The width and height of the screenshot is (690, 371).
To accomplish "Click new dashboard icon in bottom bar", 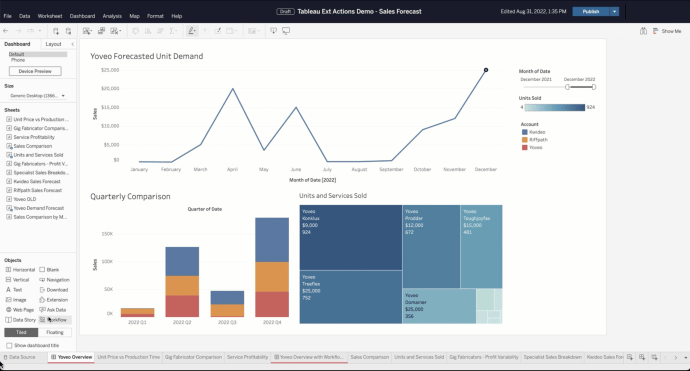I will click(x=642, y=357).
